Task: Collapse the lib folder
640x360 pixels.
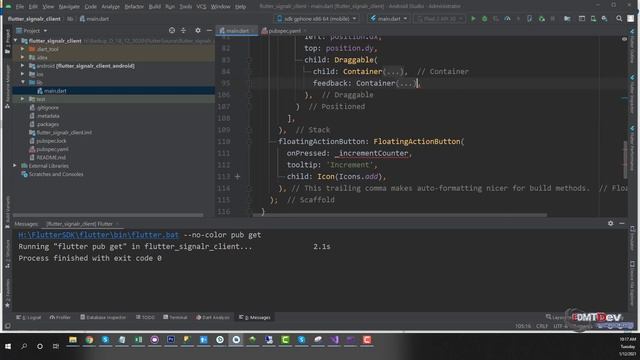Action: (x=23, y=82)
